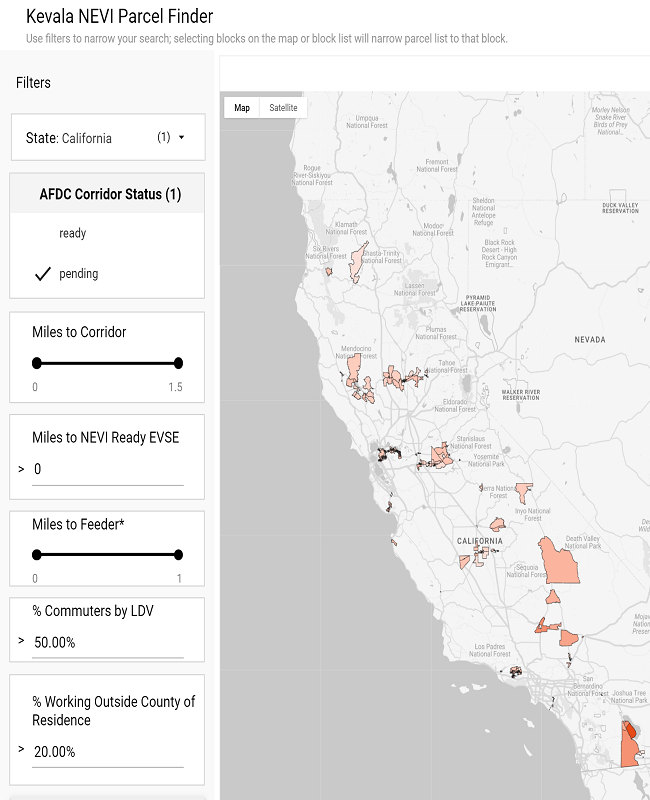
Task: Click the Miles to Feeder left slider handle
Action: 37,555
